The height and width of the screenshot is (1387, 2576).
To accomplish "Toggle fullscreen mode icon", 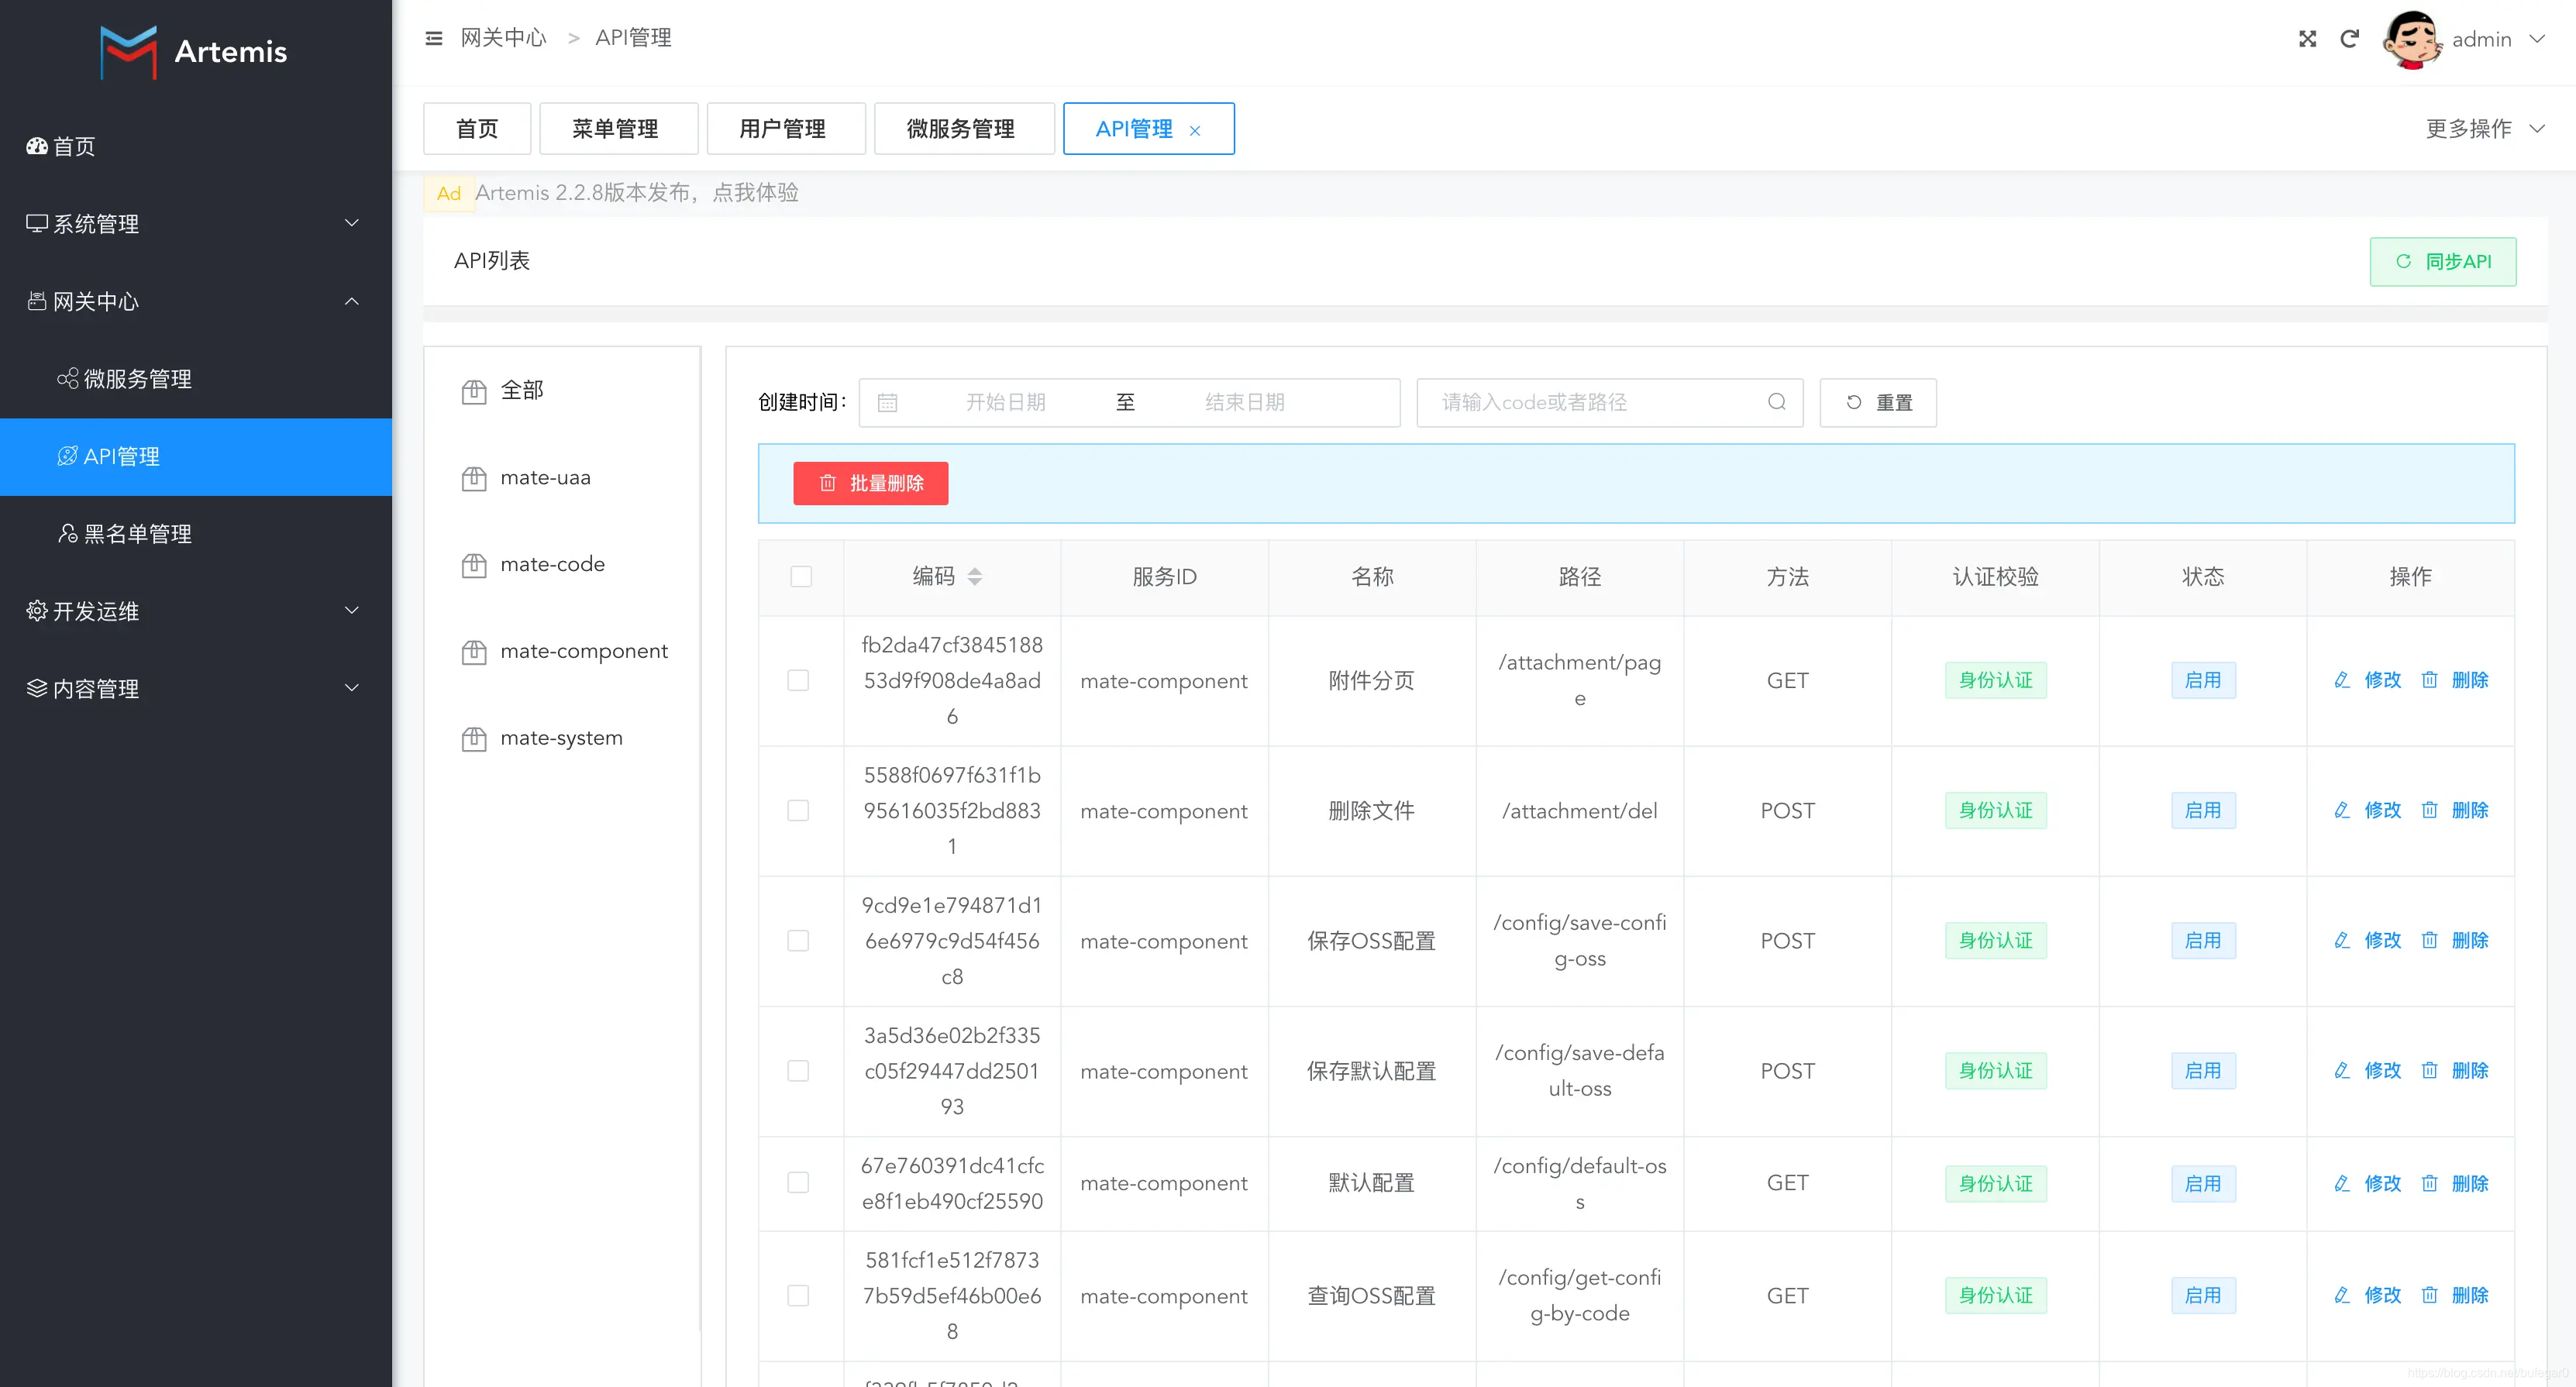I will [2307, 39].
